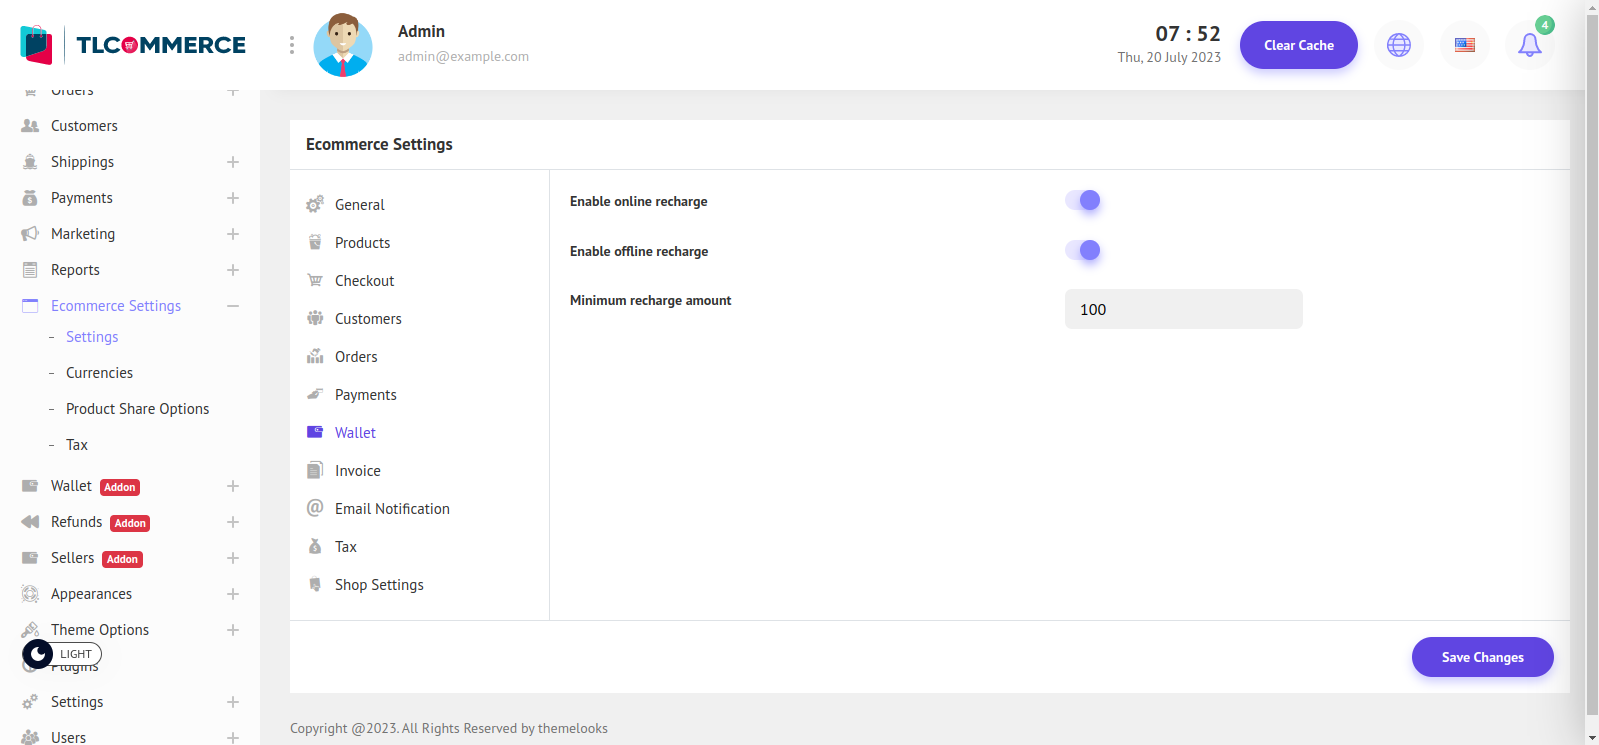
Task: Click the three-dot menu beside logo
Action: coord(291,45)
